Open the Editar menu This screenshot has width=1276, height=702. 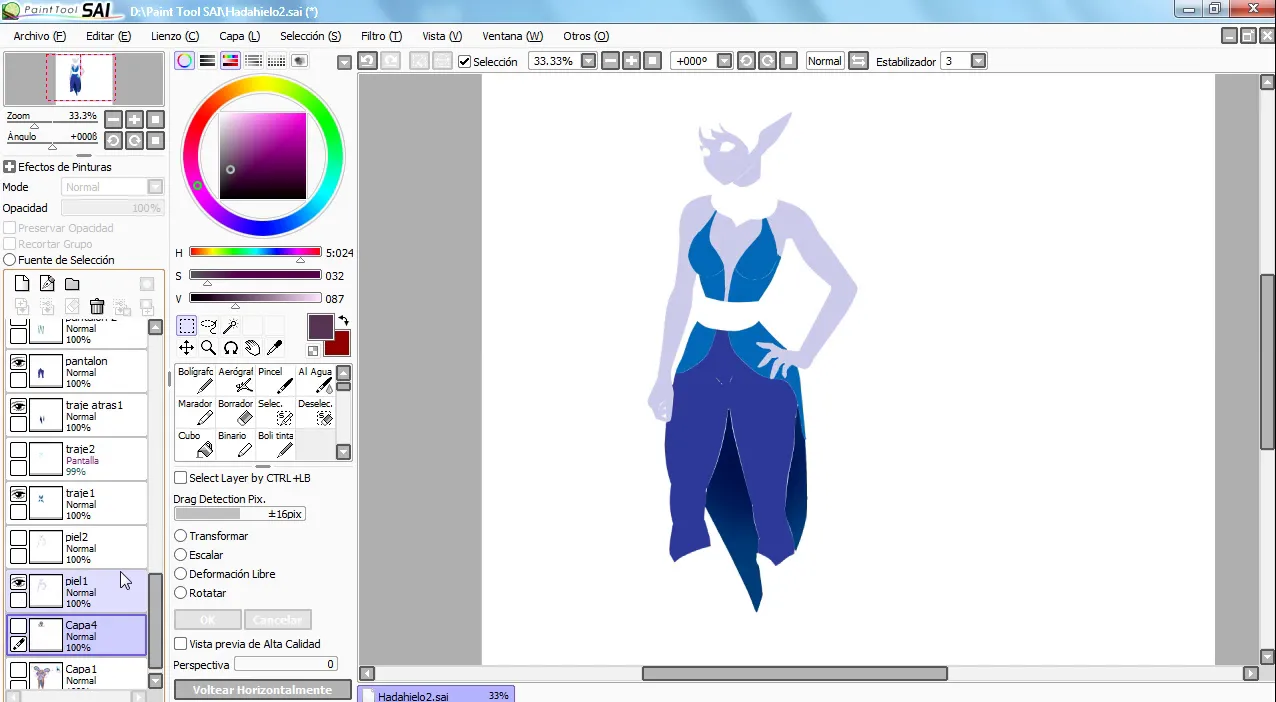[x=108, y=36]
